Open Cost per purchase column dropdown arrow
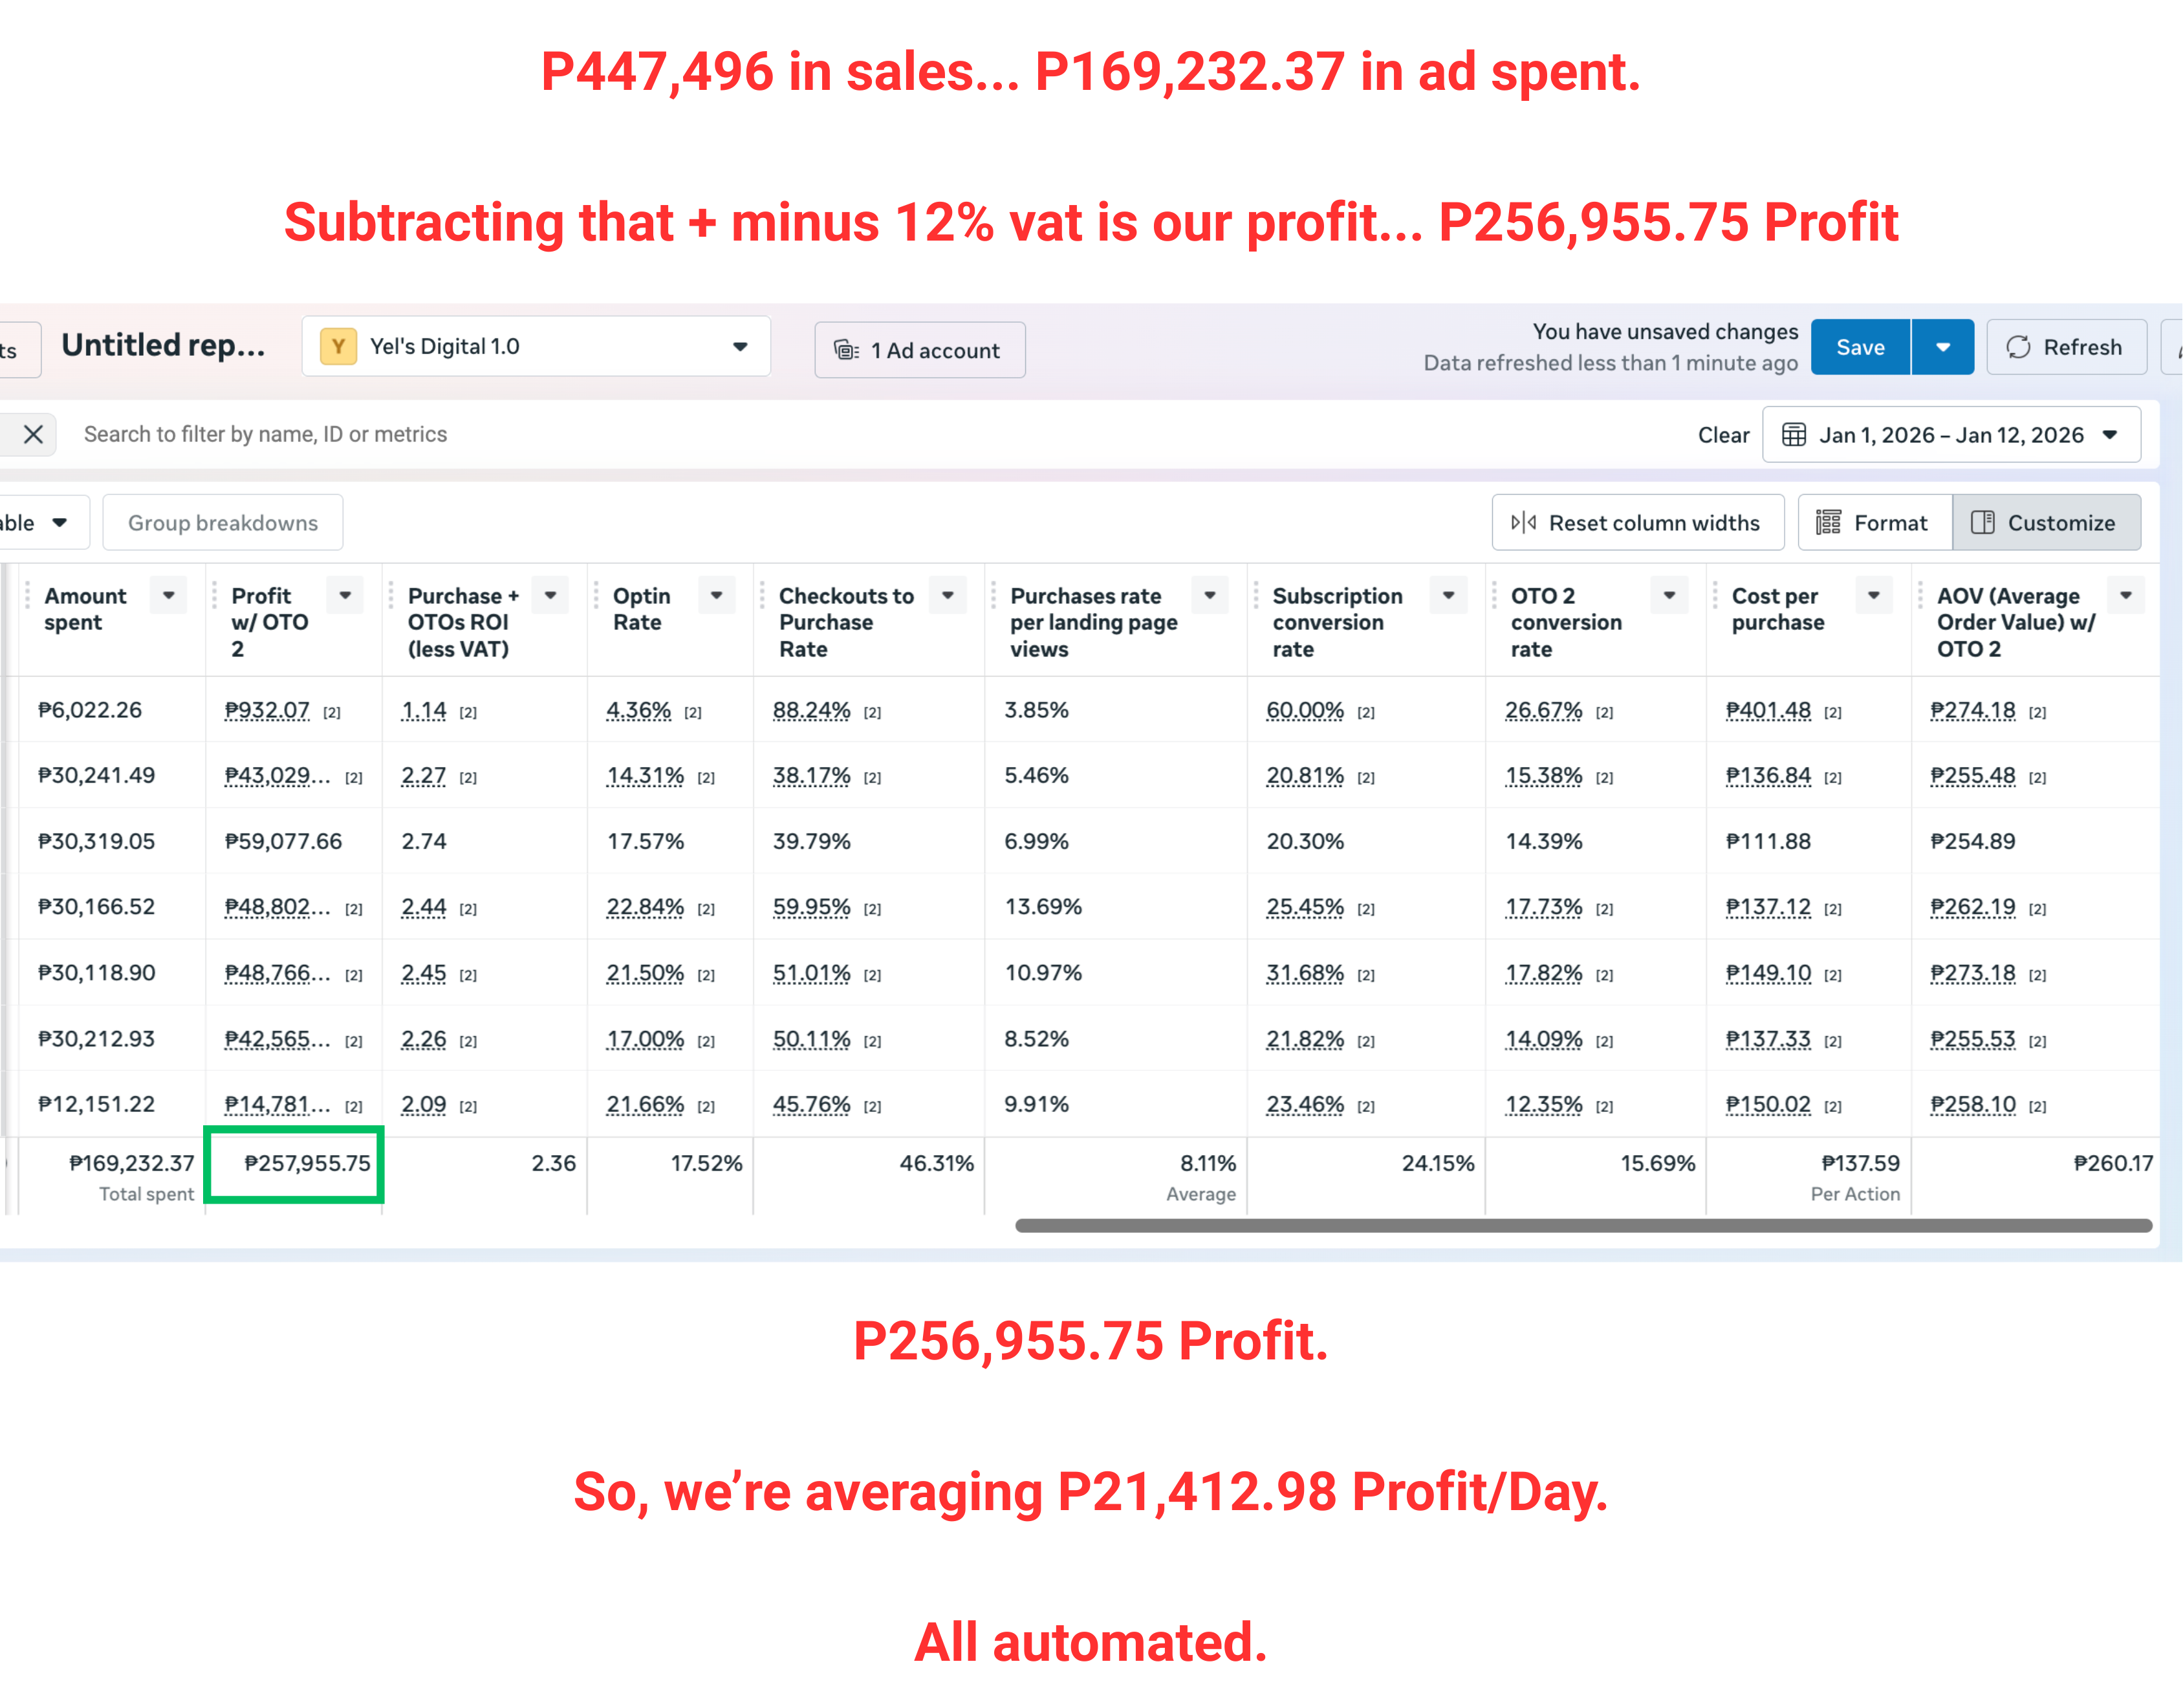Screen dimensions: 2183x1708 [1873, 596]
